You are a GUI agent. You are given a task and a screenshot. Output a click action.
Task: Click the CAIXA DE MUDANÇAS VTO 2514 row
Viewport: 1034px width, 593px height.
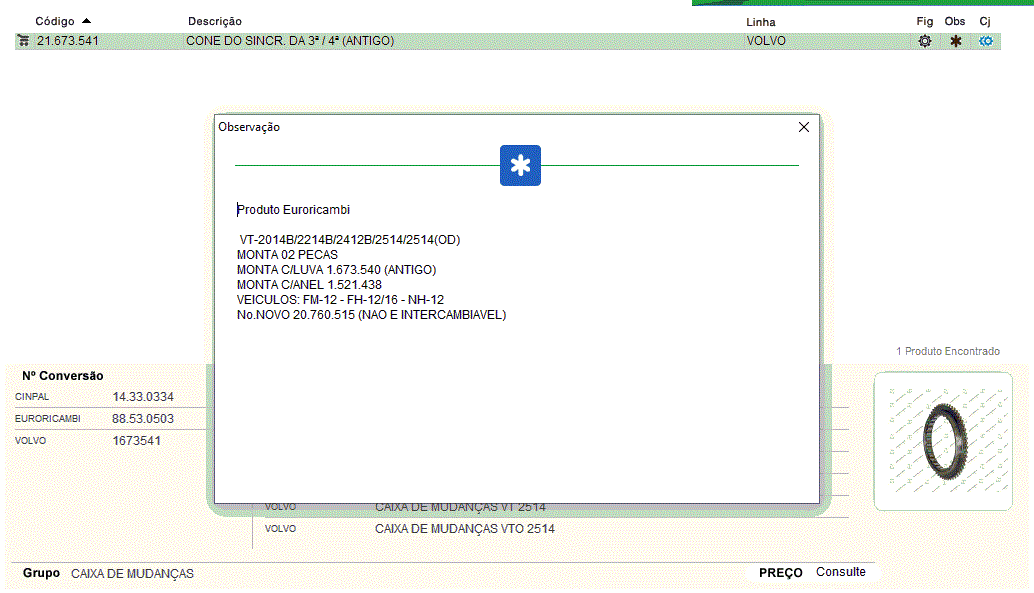click(x=464, y=528)
